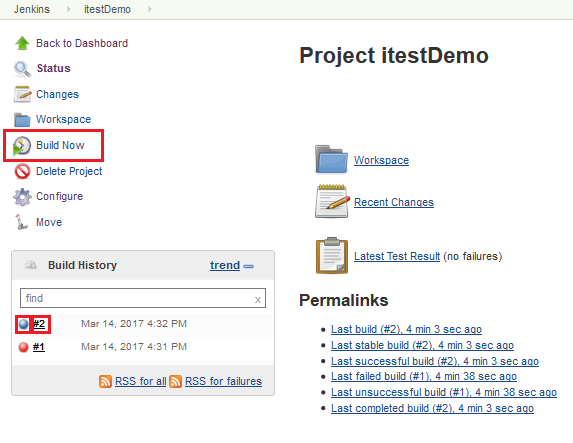
Task: Click the green Back to Dashboard arrow icon
Action: tap(22, 43)
